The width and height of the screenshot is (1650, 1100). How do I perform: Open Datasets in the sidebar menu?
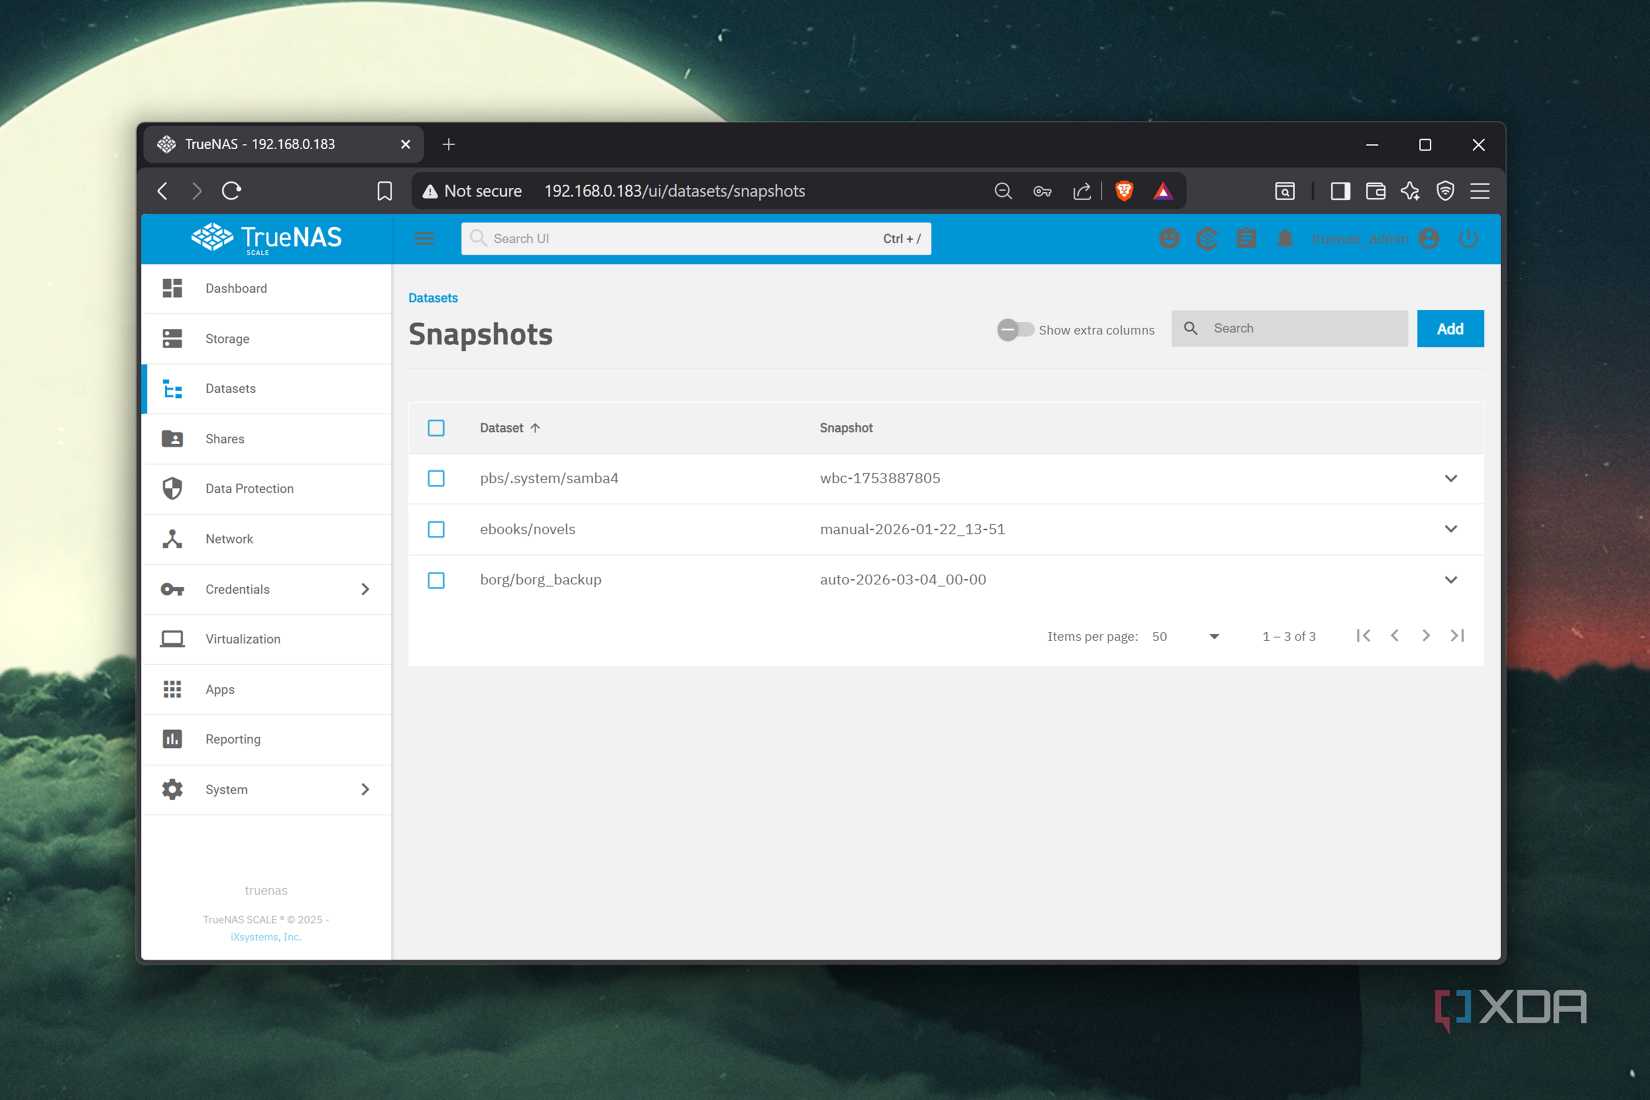[266, 389]
